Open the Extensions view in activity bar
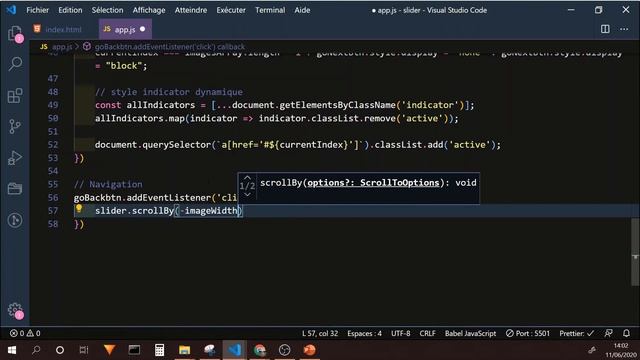 (x=15, y=96)
